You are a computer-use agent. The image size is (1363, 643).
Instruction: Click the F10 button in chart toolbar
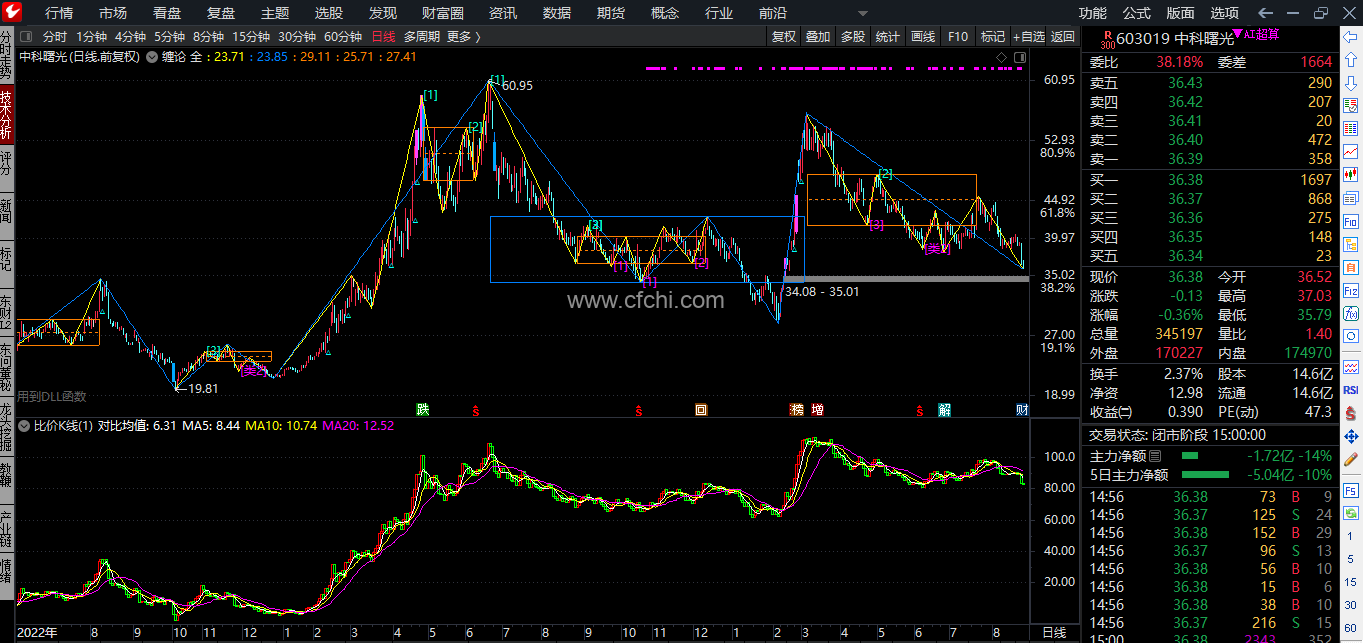click(x=958, y=37)
